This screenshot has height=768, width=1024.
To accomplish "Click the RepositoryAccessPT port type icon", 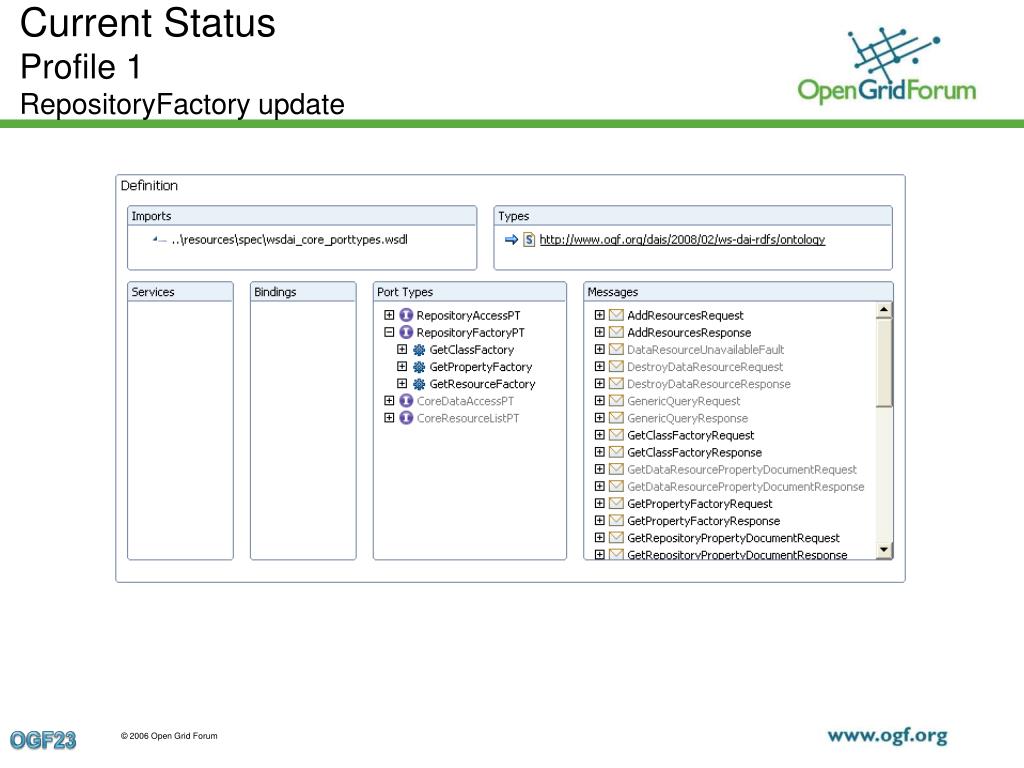I will coord(406,315).
